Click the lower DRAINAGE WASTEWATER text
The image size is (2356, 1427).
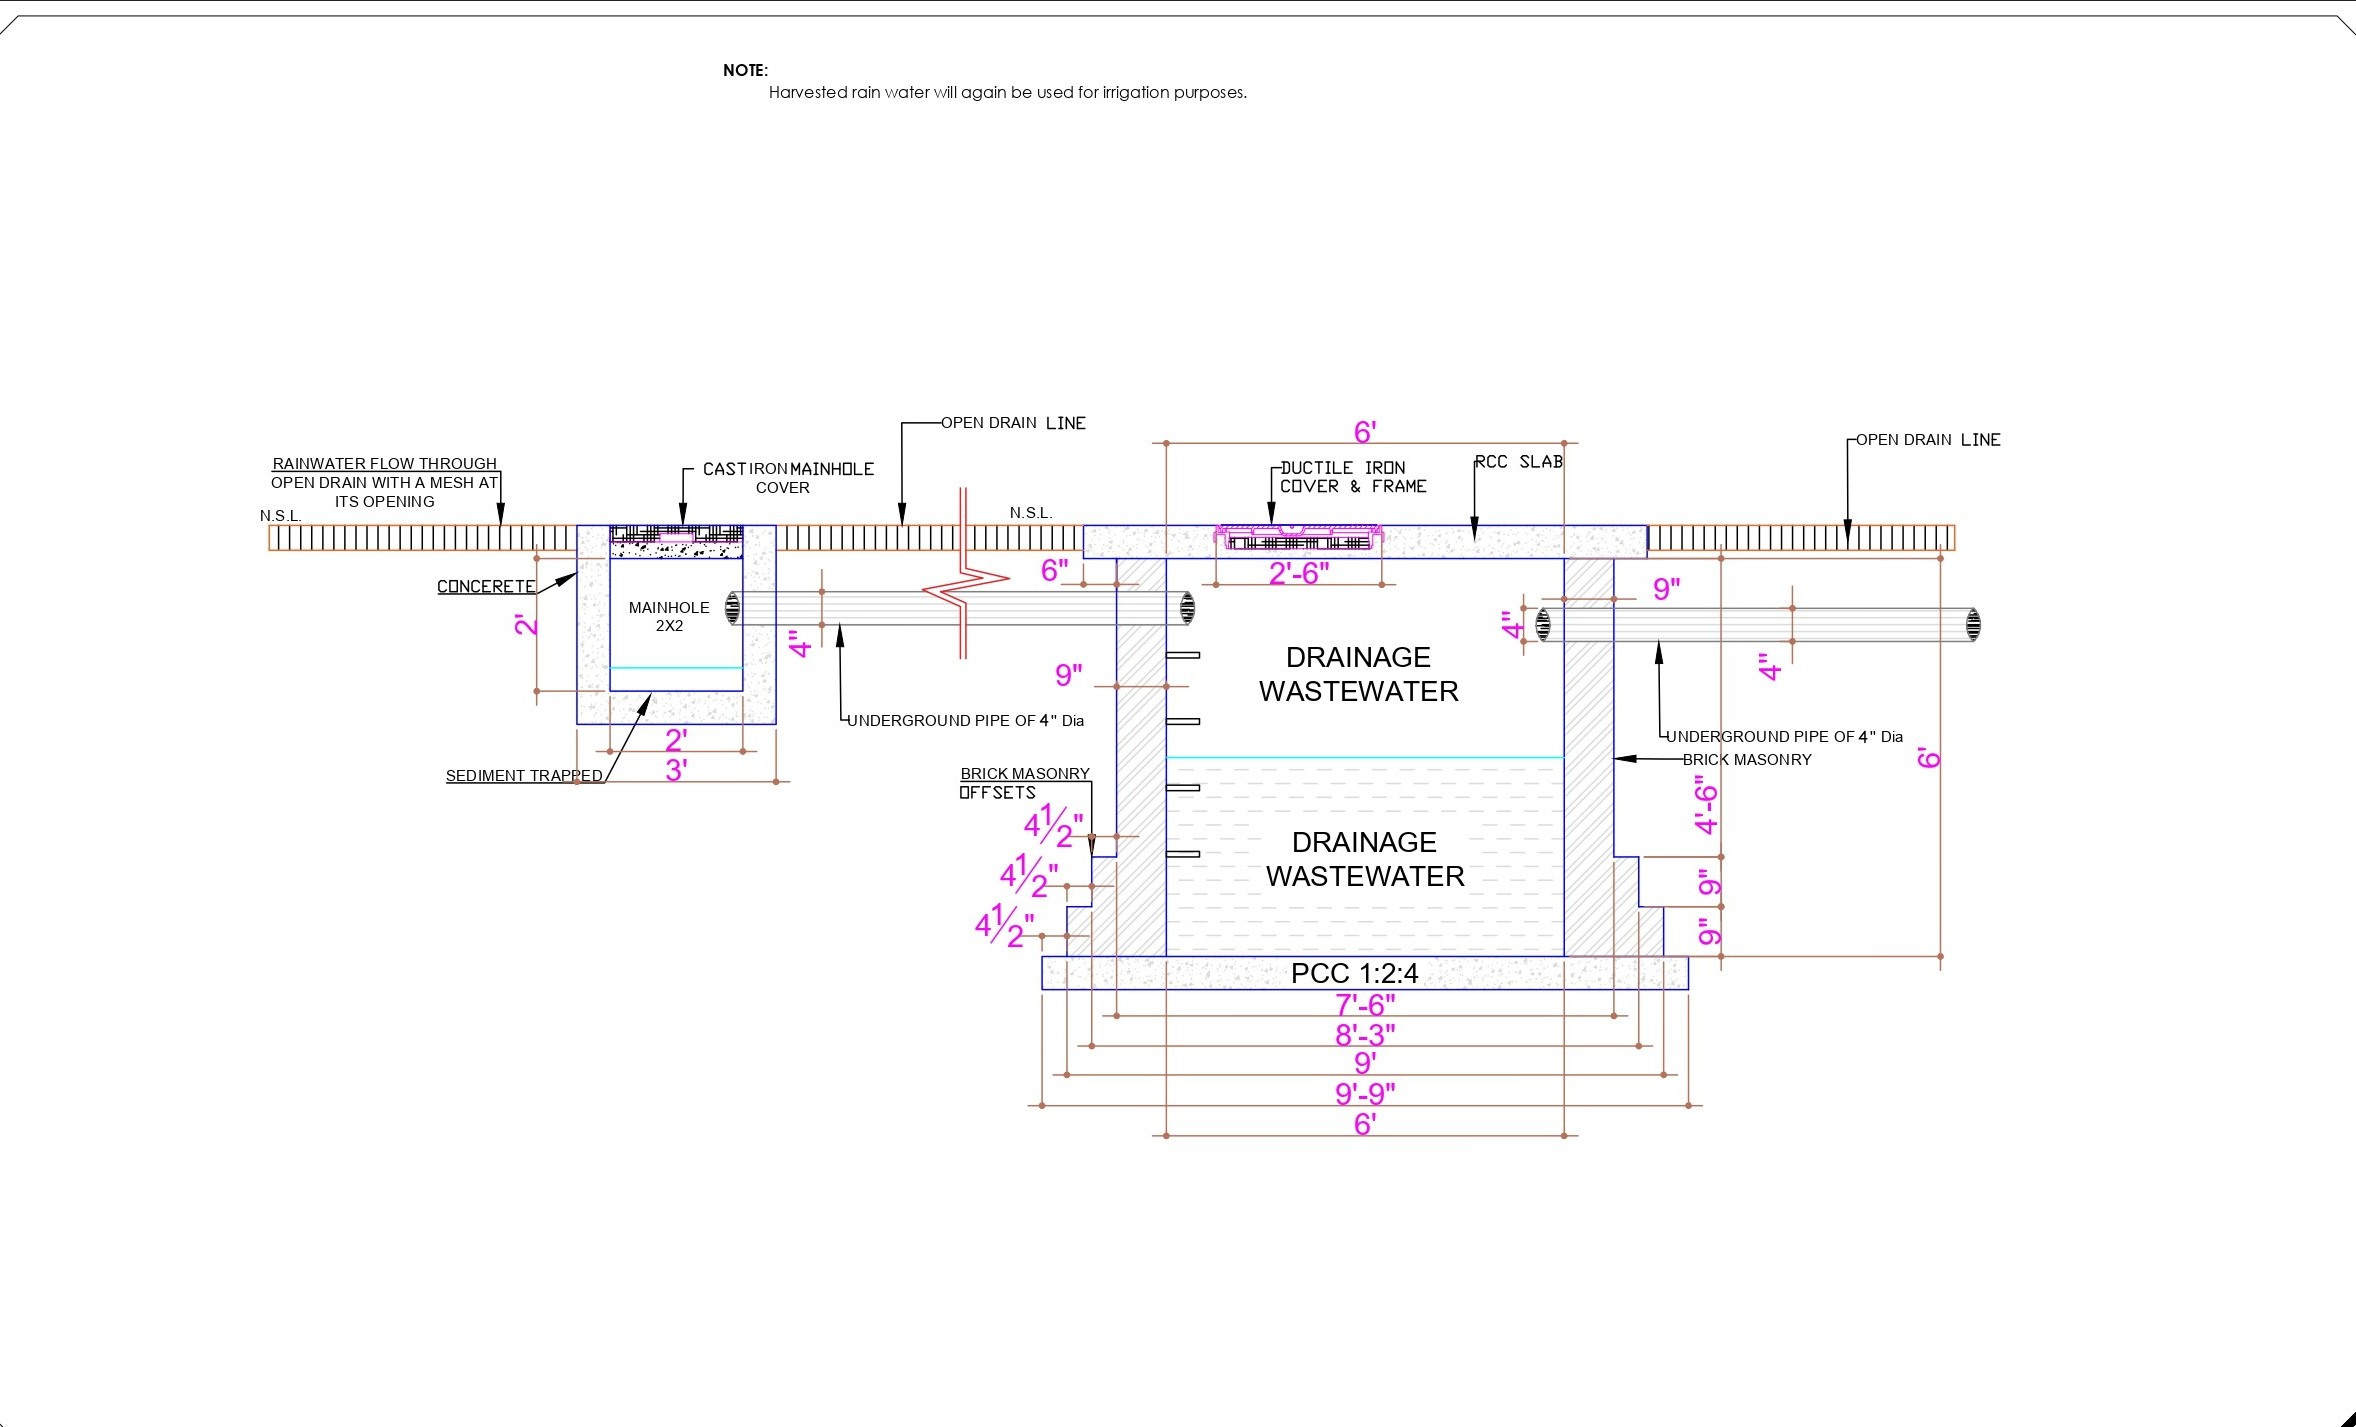tap(1365, 859)
